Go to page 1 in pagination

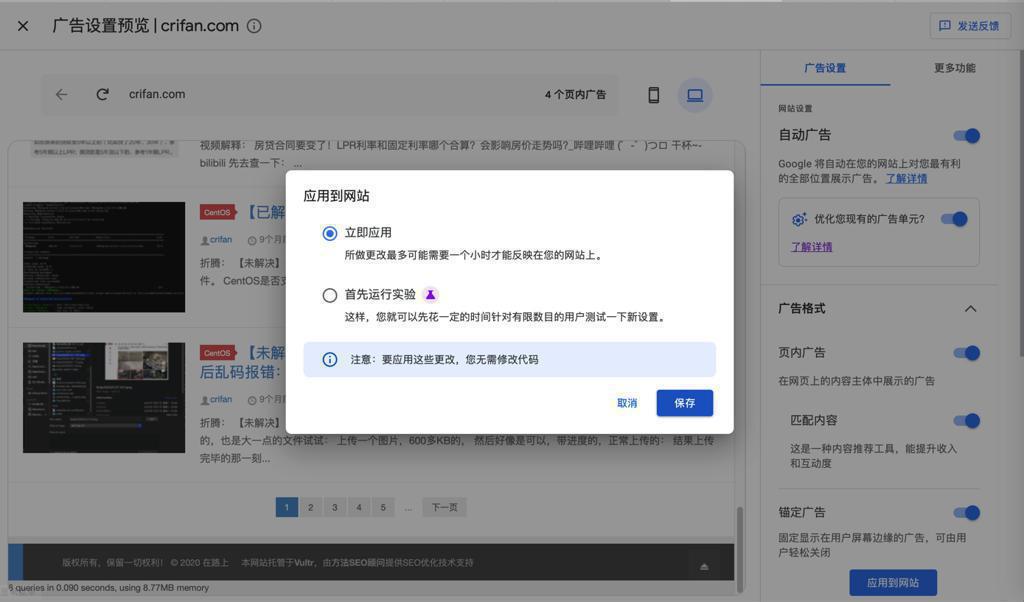click(x=287, y=507)
